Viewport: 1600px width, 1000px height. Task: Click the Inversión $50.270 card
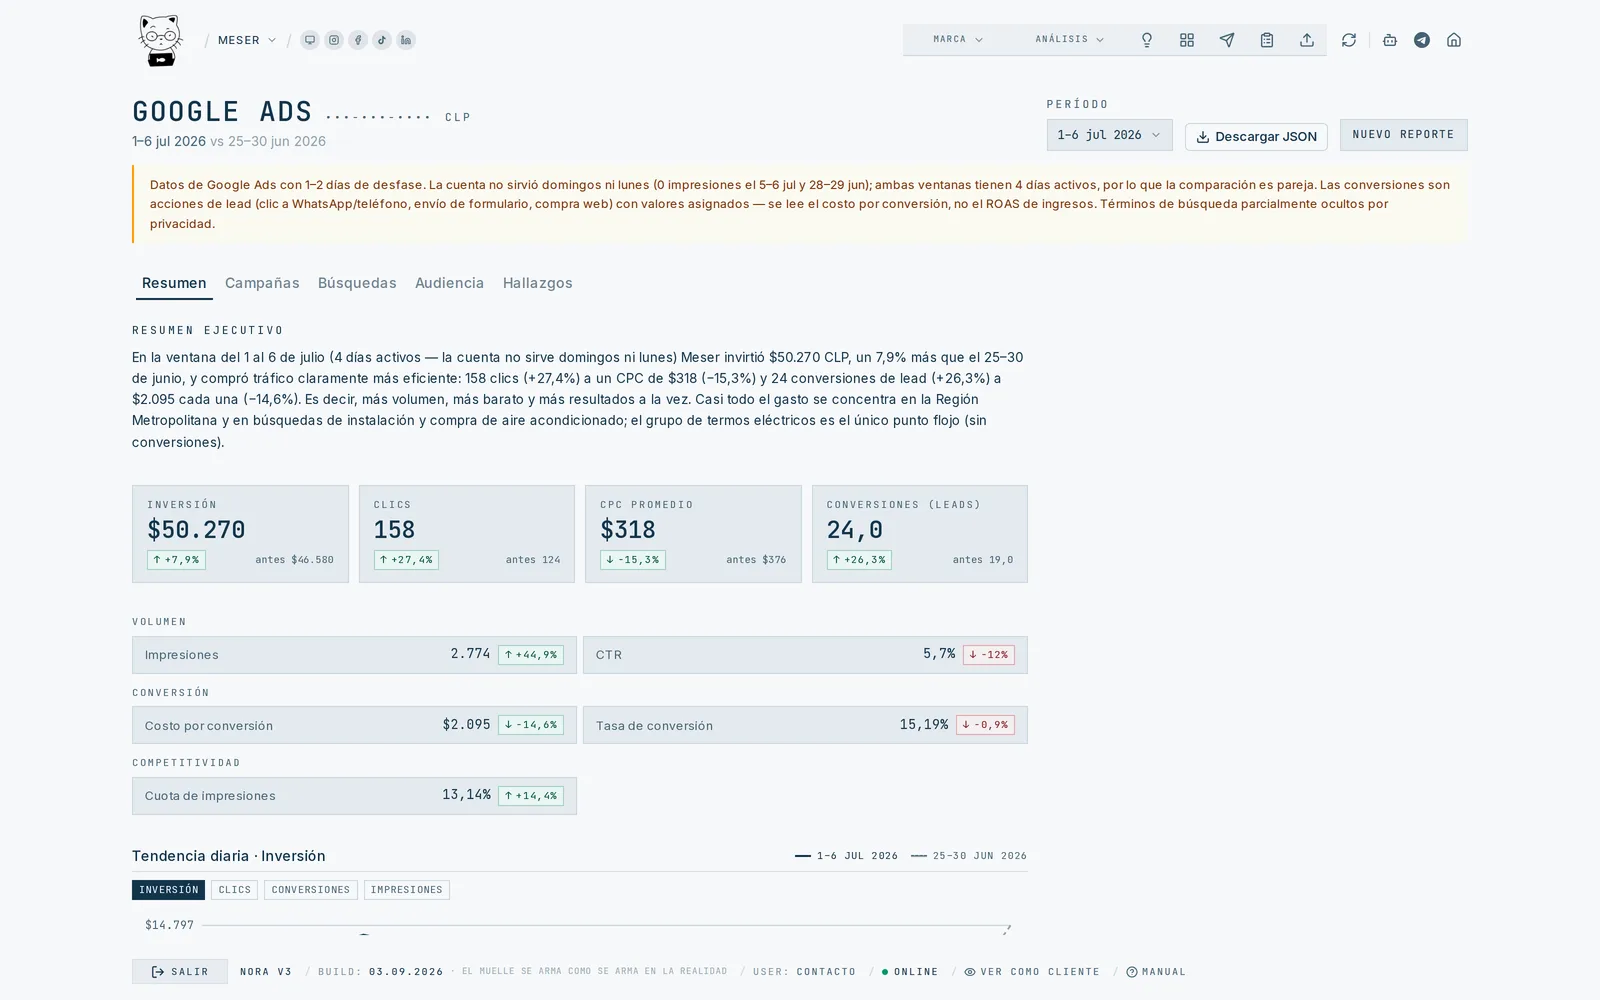tap(240, 534)
